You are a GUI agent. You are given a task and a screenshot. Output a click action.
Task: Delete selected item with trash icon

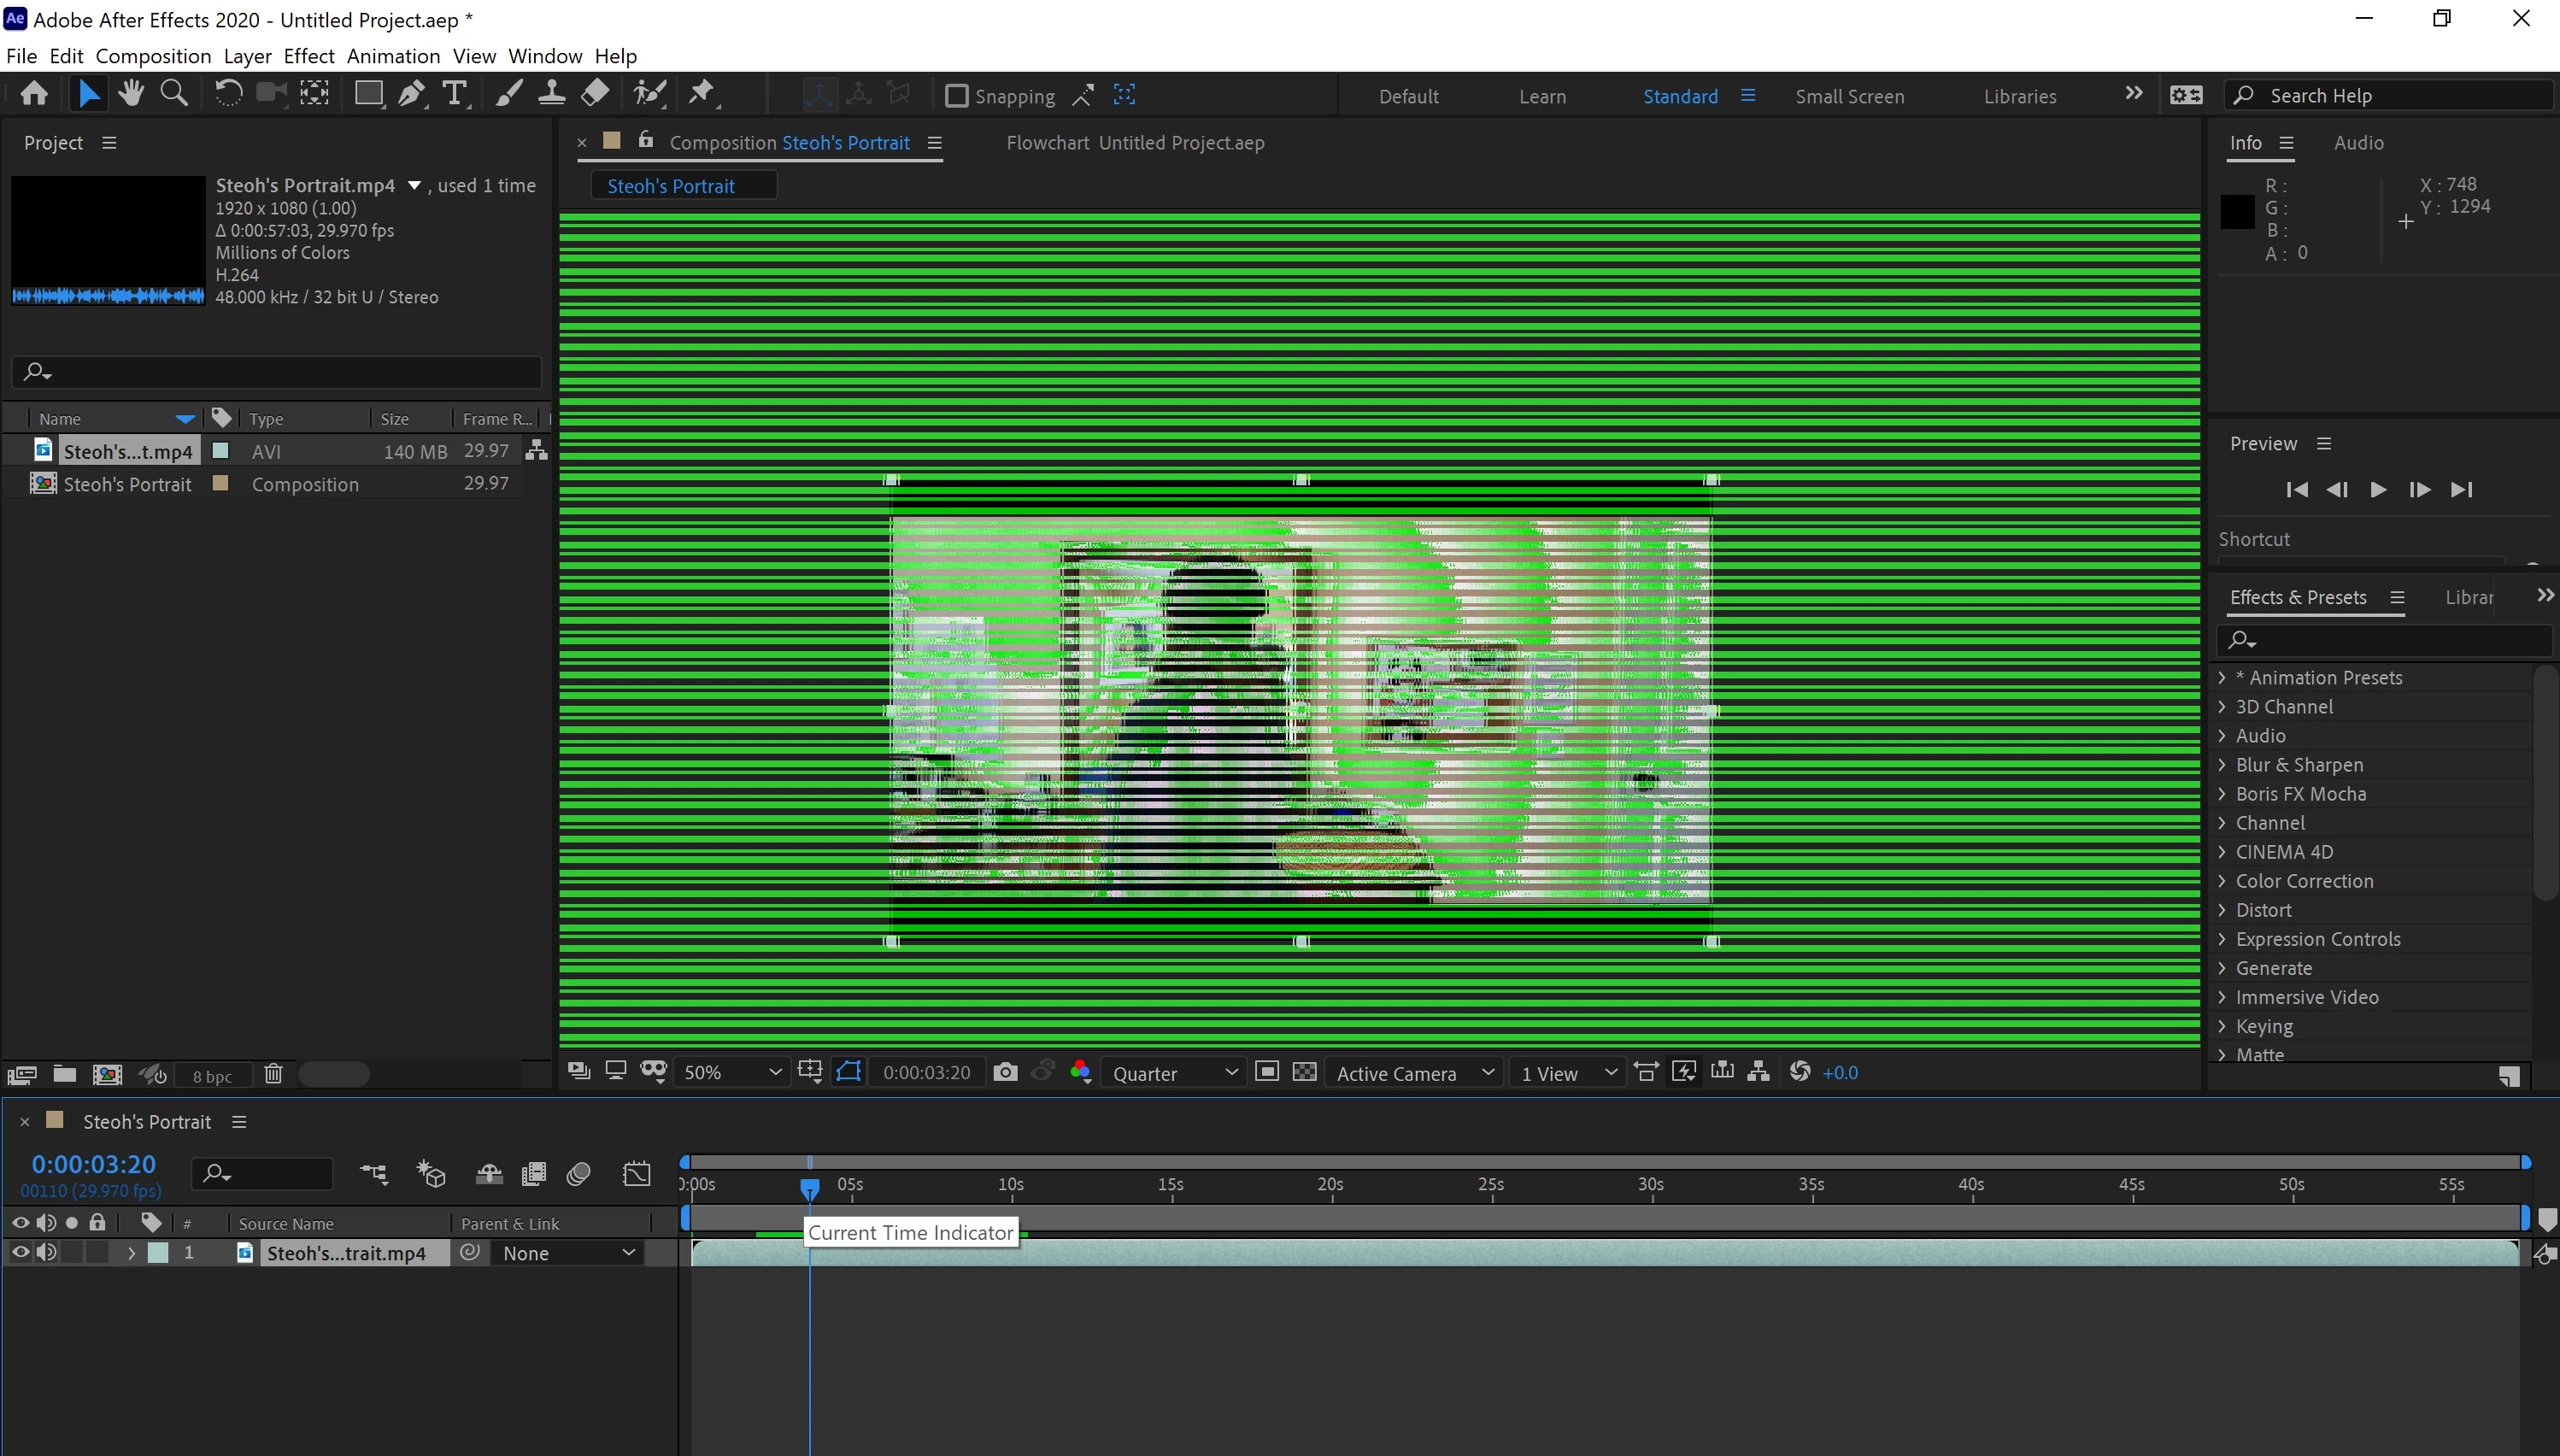[273, 1074]
